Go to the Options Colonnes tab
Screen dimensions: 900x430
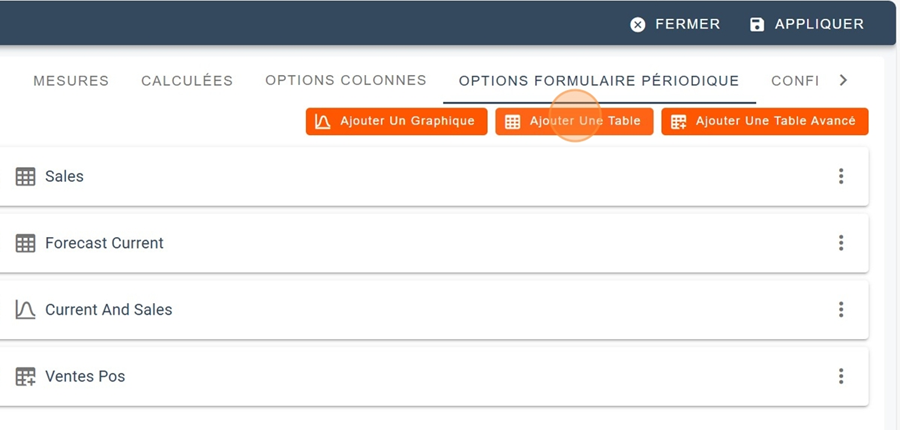pyautogui.click(x=346, y=81)
